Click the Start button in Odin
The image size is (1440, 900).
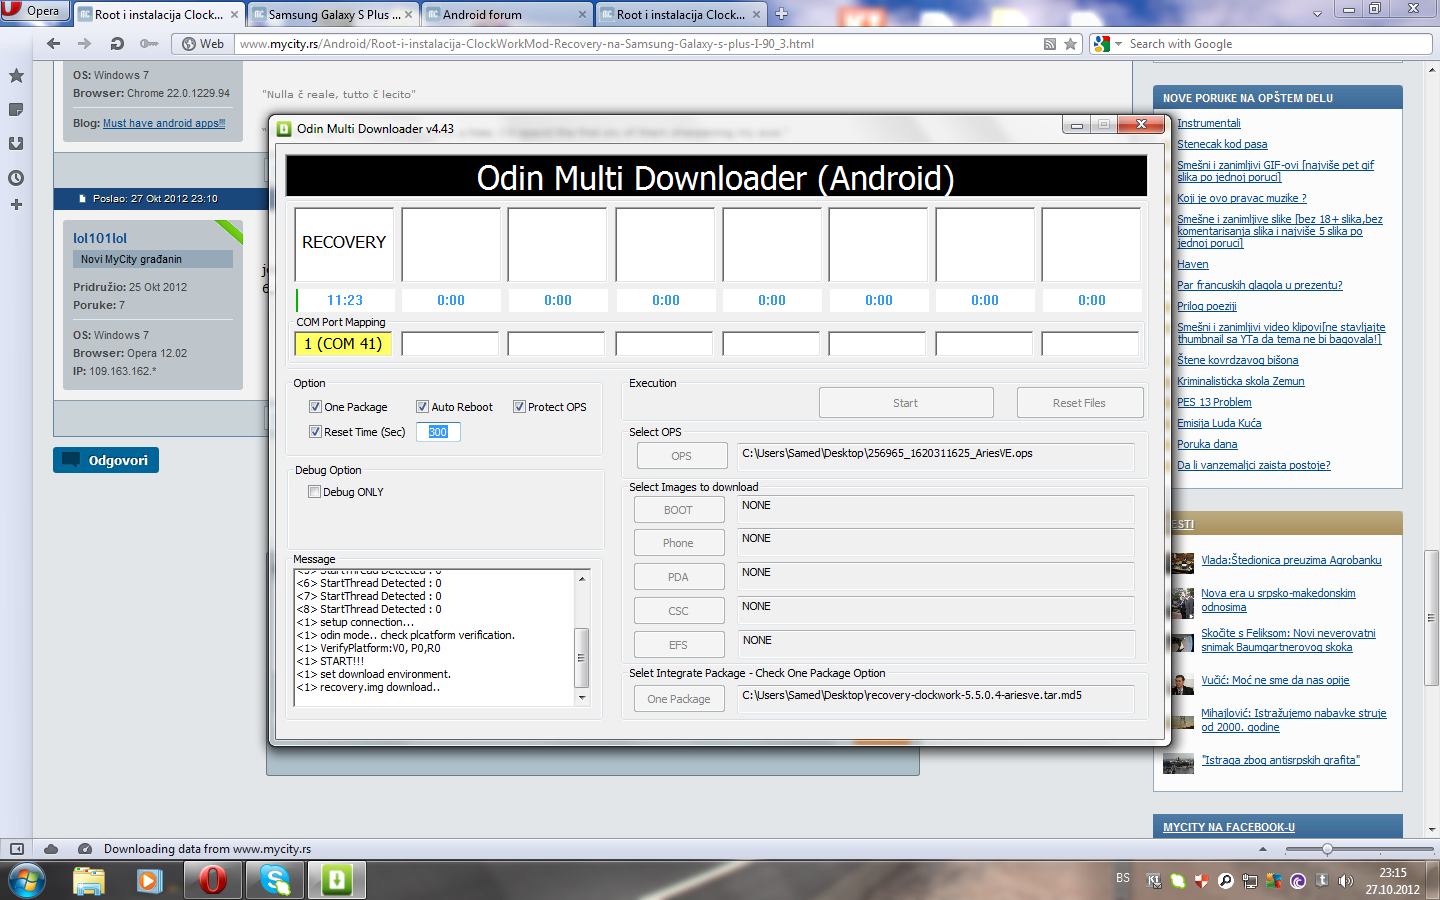(906, 403)
